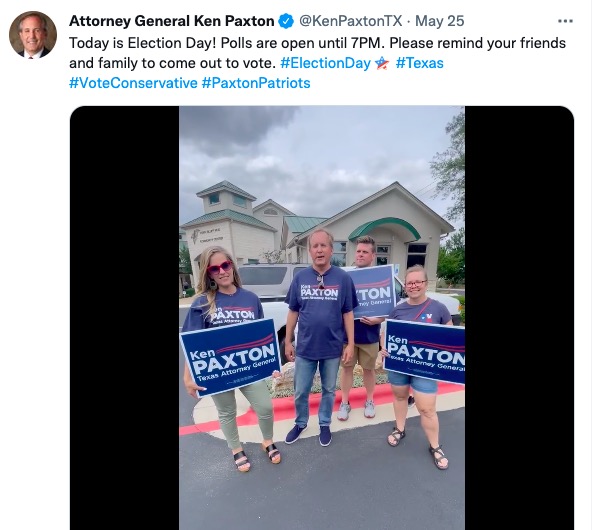Click the blue verified badge checkmark
This screenshot has height=530, width=592.
click(x=286, y=21)
